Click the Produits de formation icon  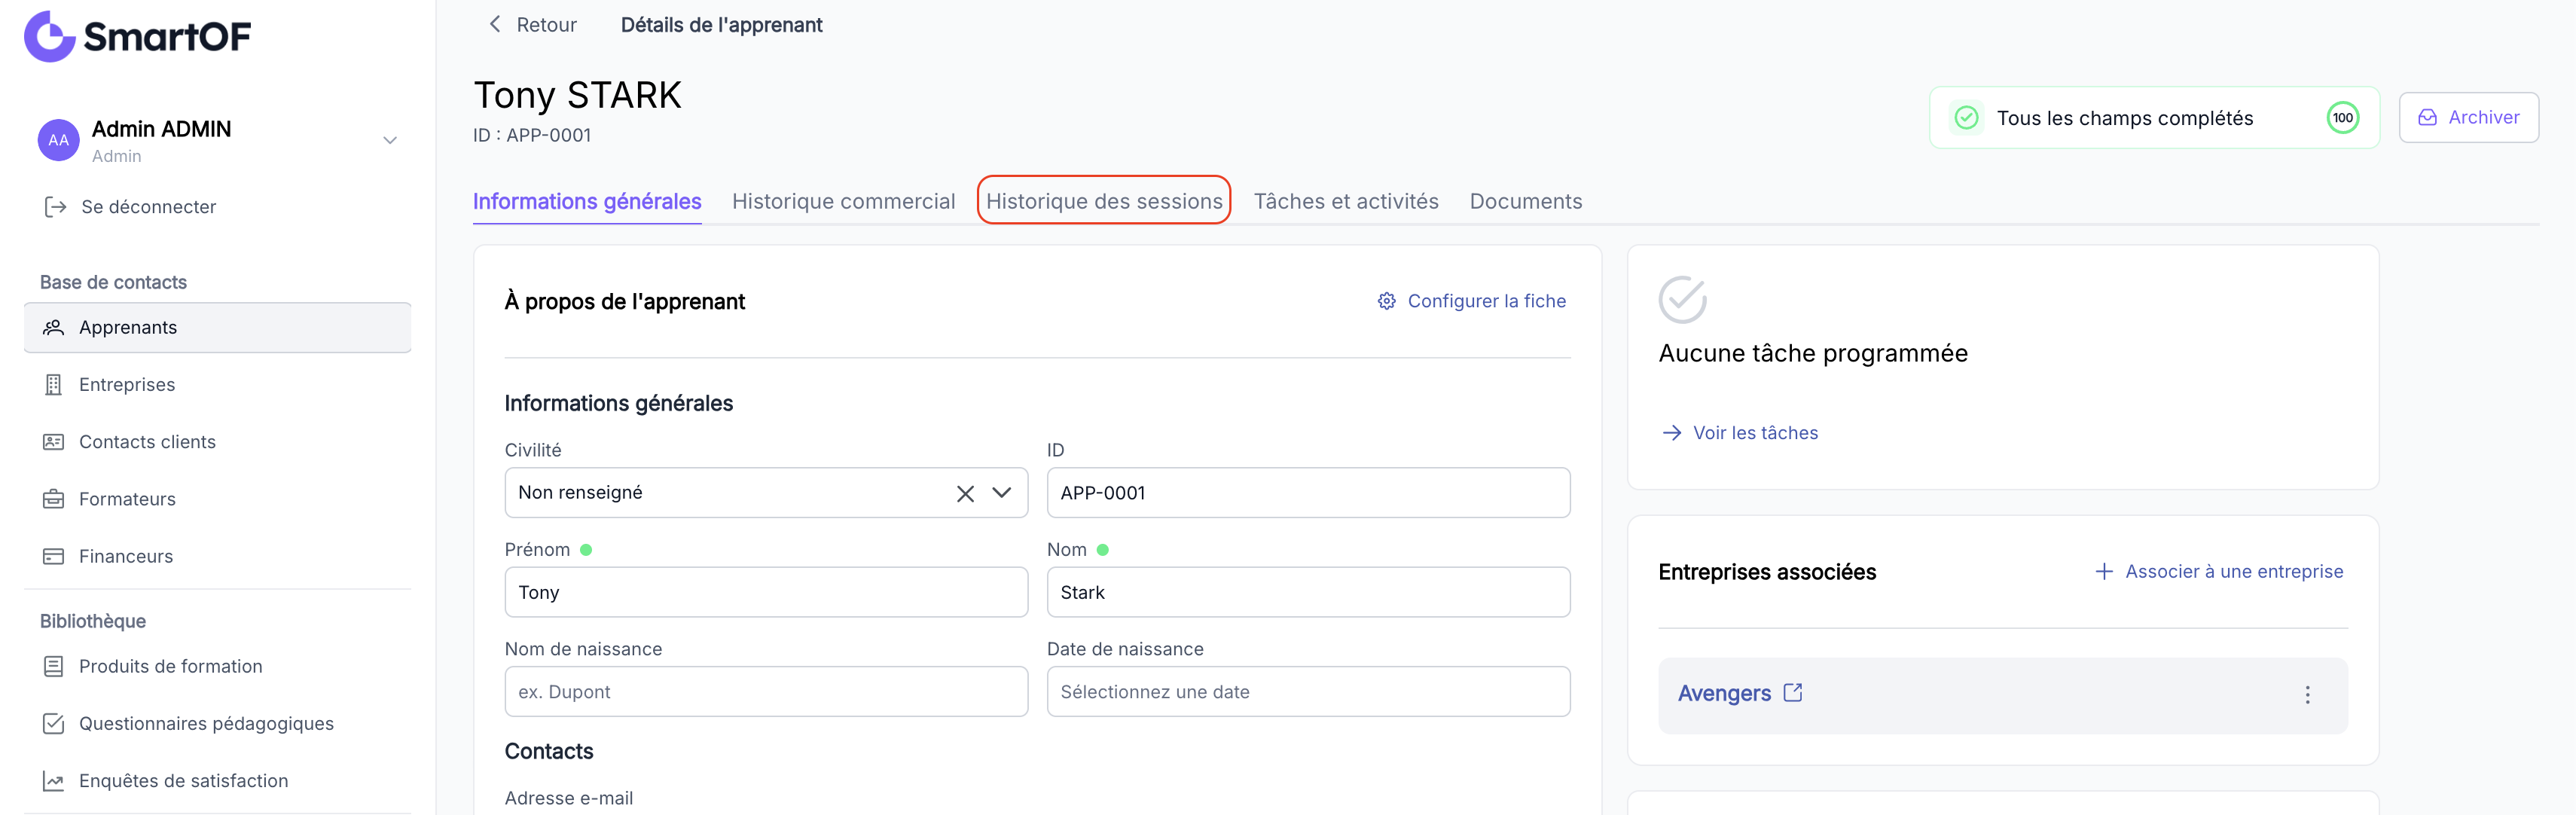[x=54, y=667]
